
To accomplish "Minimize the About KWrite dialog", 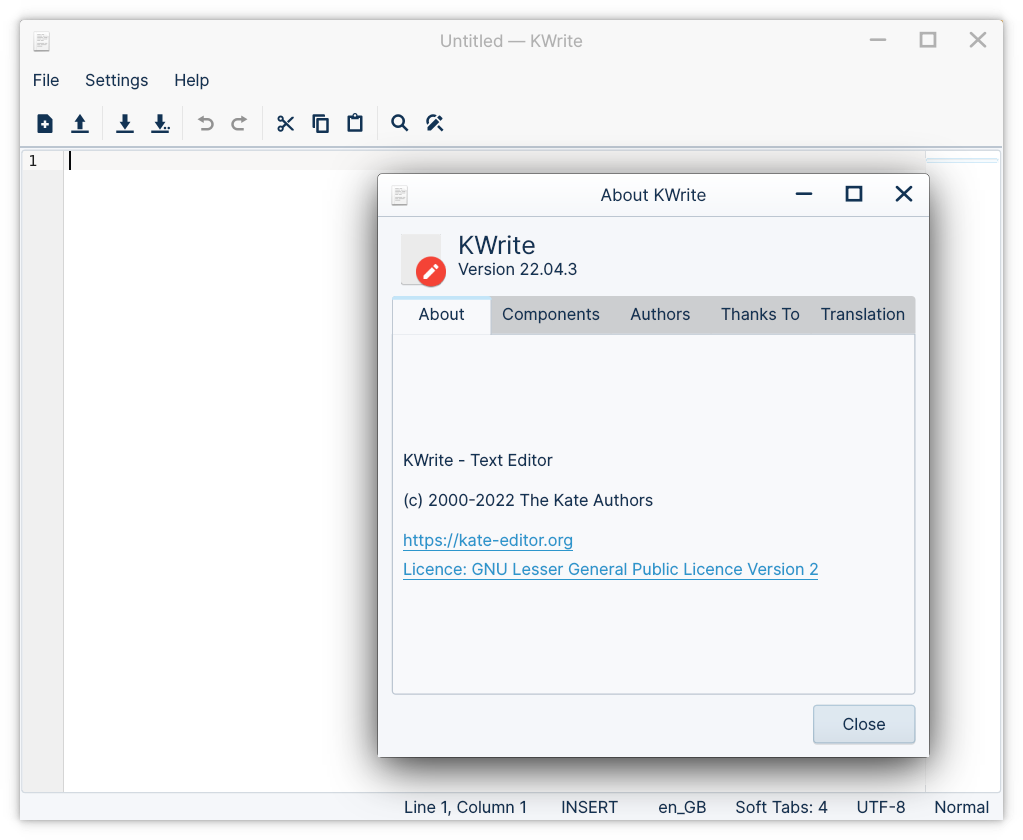I will 804,194.
